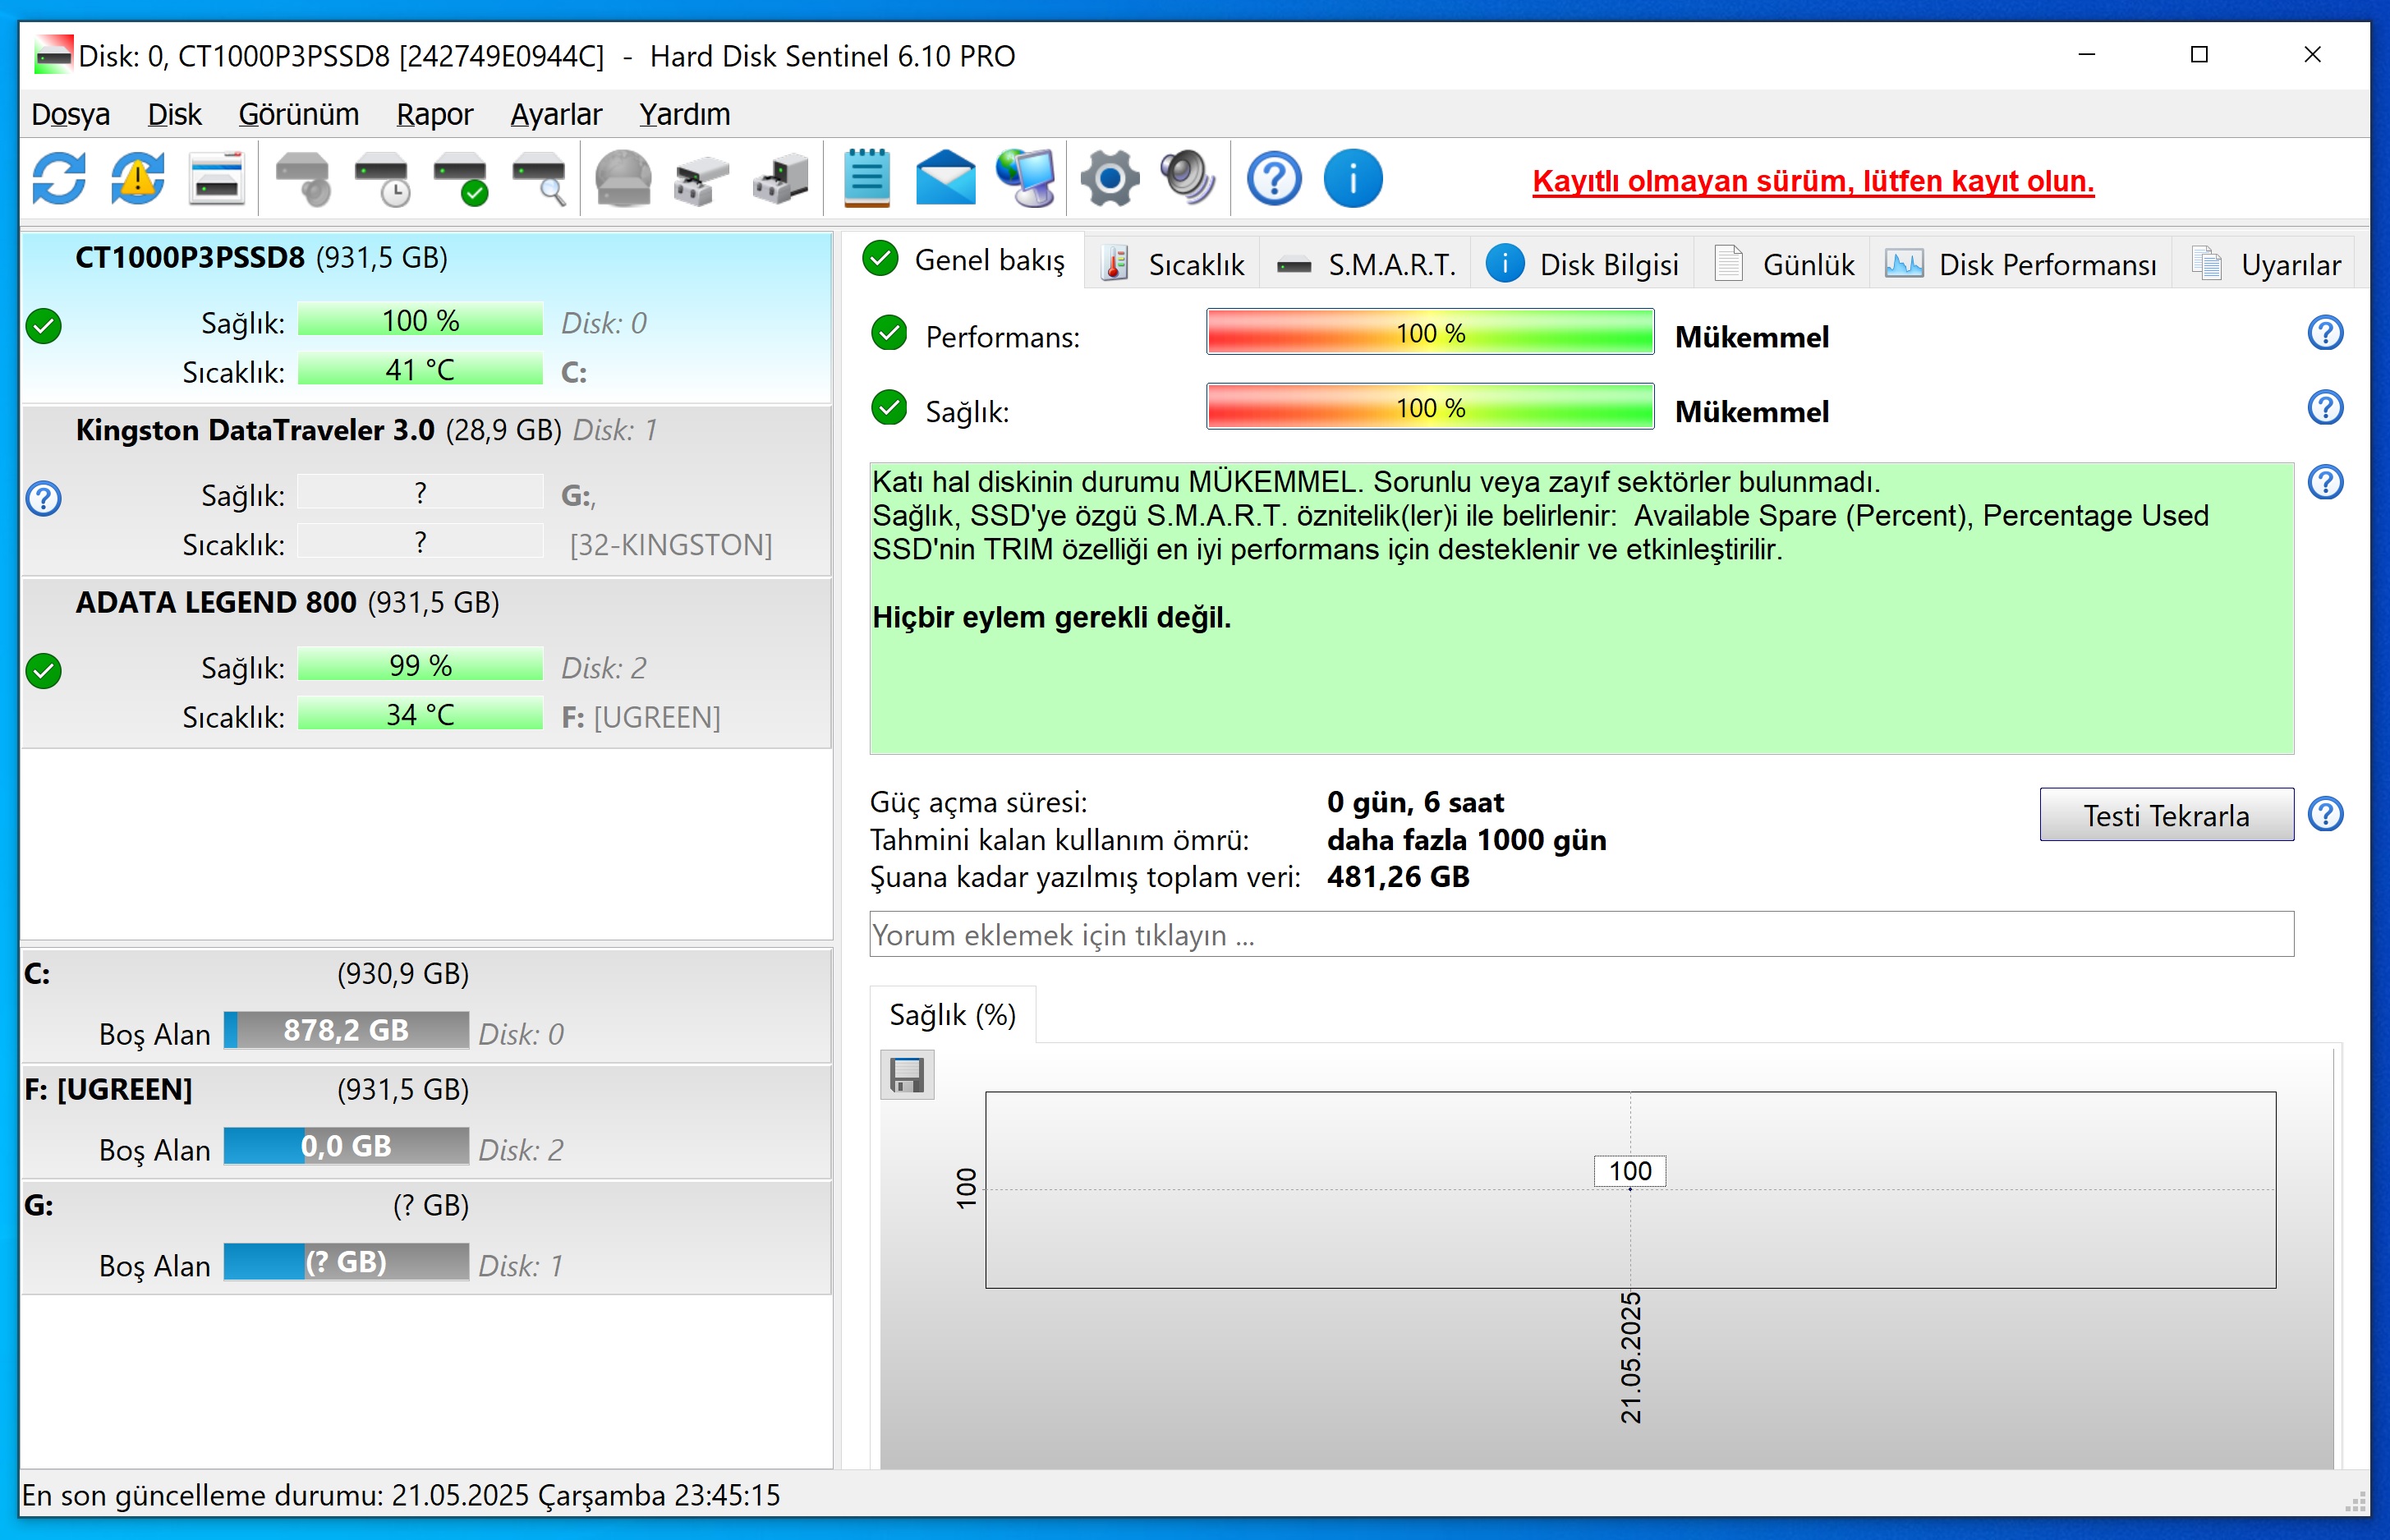Click the question status icon of Kingston DataTraveler
This screenshot has height=1540, width=2390.
coord(44,498)
